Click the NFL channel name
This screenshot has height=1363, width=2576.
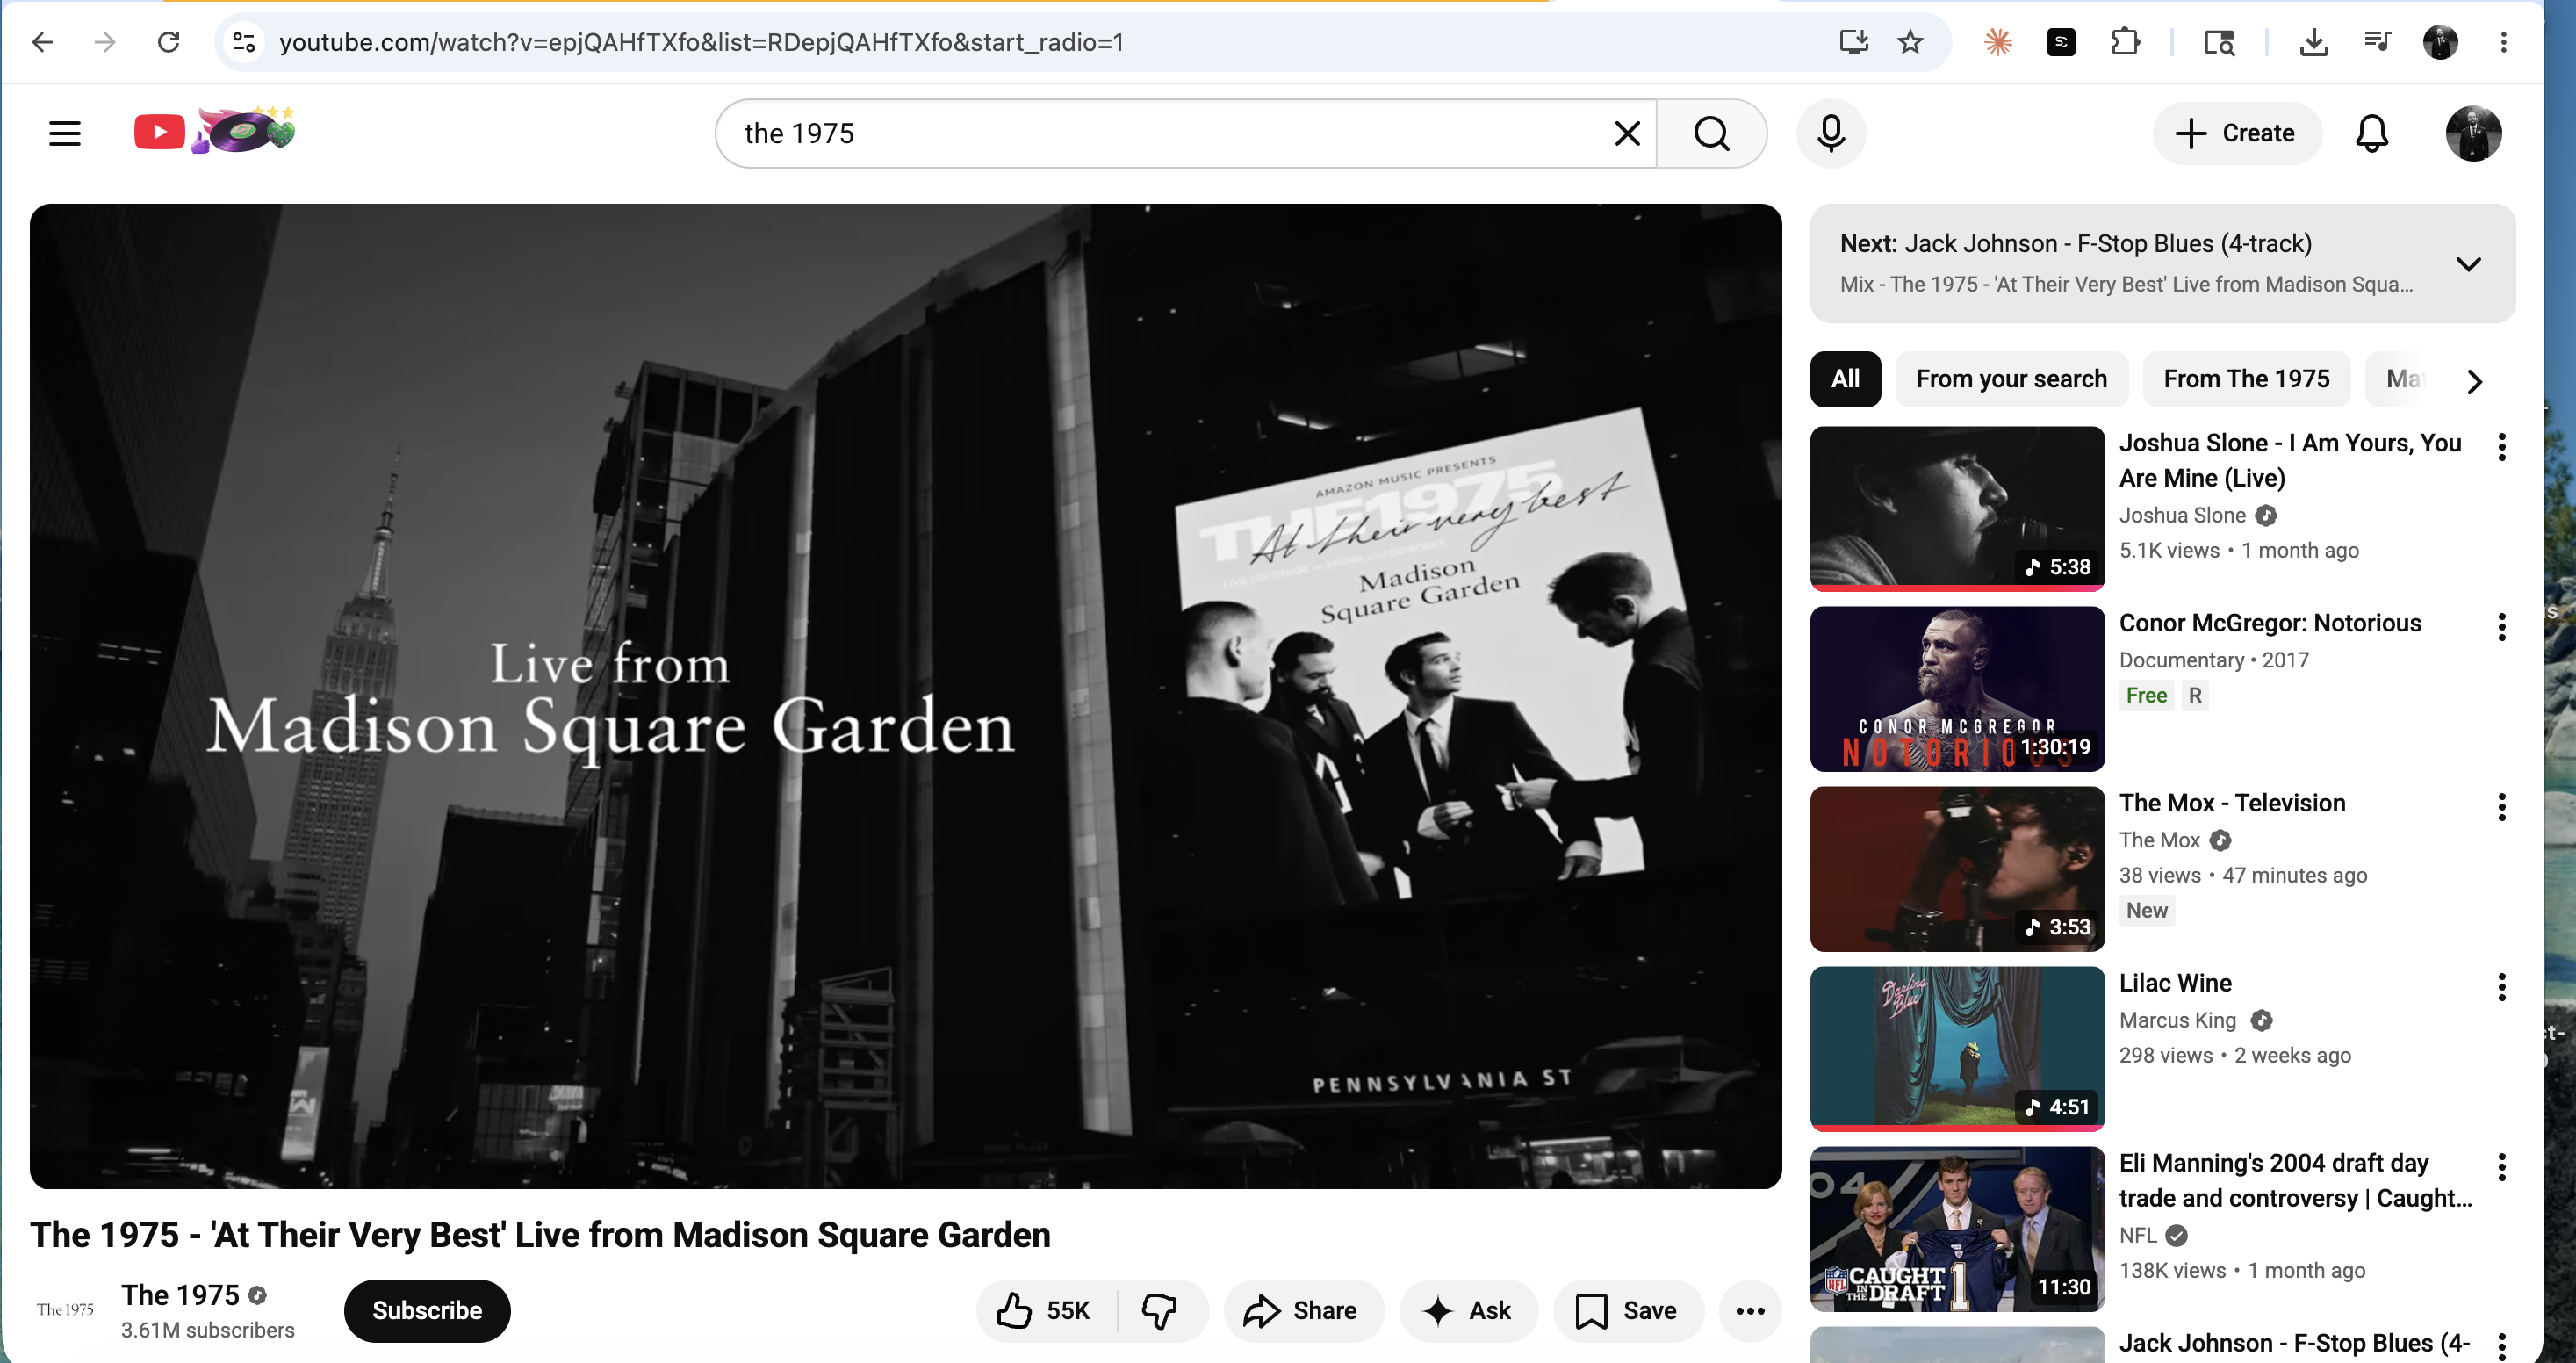pyautogui.click(x=2138, y=1235)
